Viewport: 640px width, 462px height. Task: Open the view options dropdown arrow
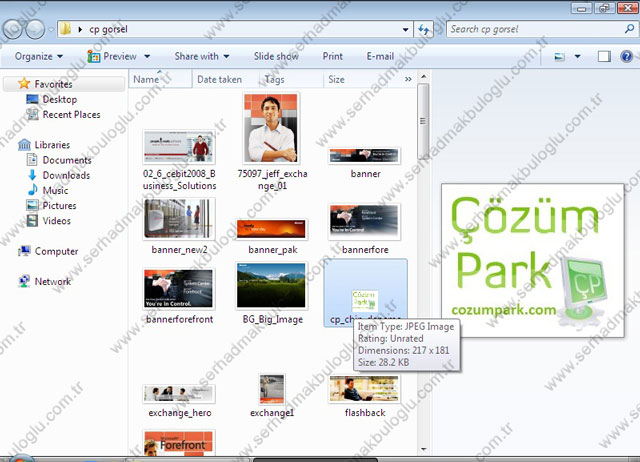pos(578,56)
